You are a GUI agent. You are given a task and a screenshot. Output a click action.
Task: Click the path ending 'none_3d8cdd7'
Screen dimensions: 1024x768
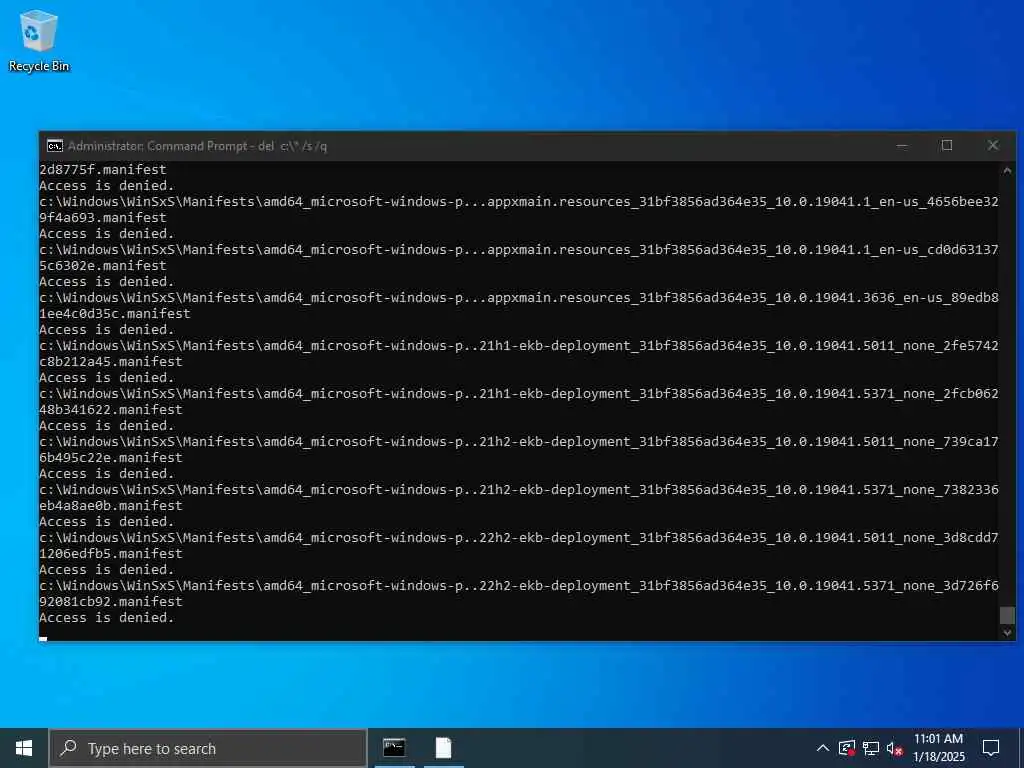click(519, 537)
